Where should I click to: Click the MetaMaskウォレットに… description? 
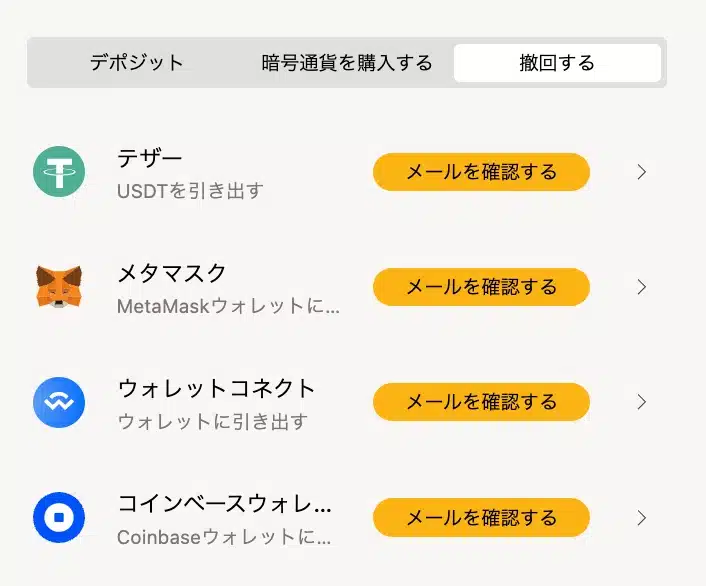point(228,306)
